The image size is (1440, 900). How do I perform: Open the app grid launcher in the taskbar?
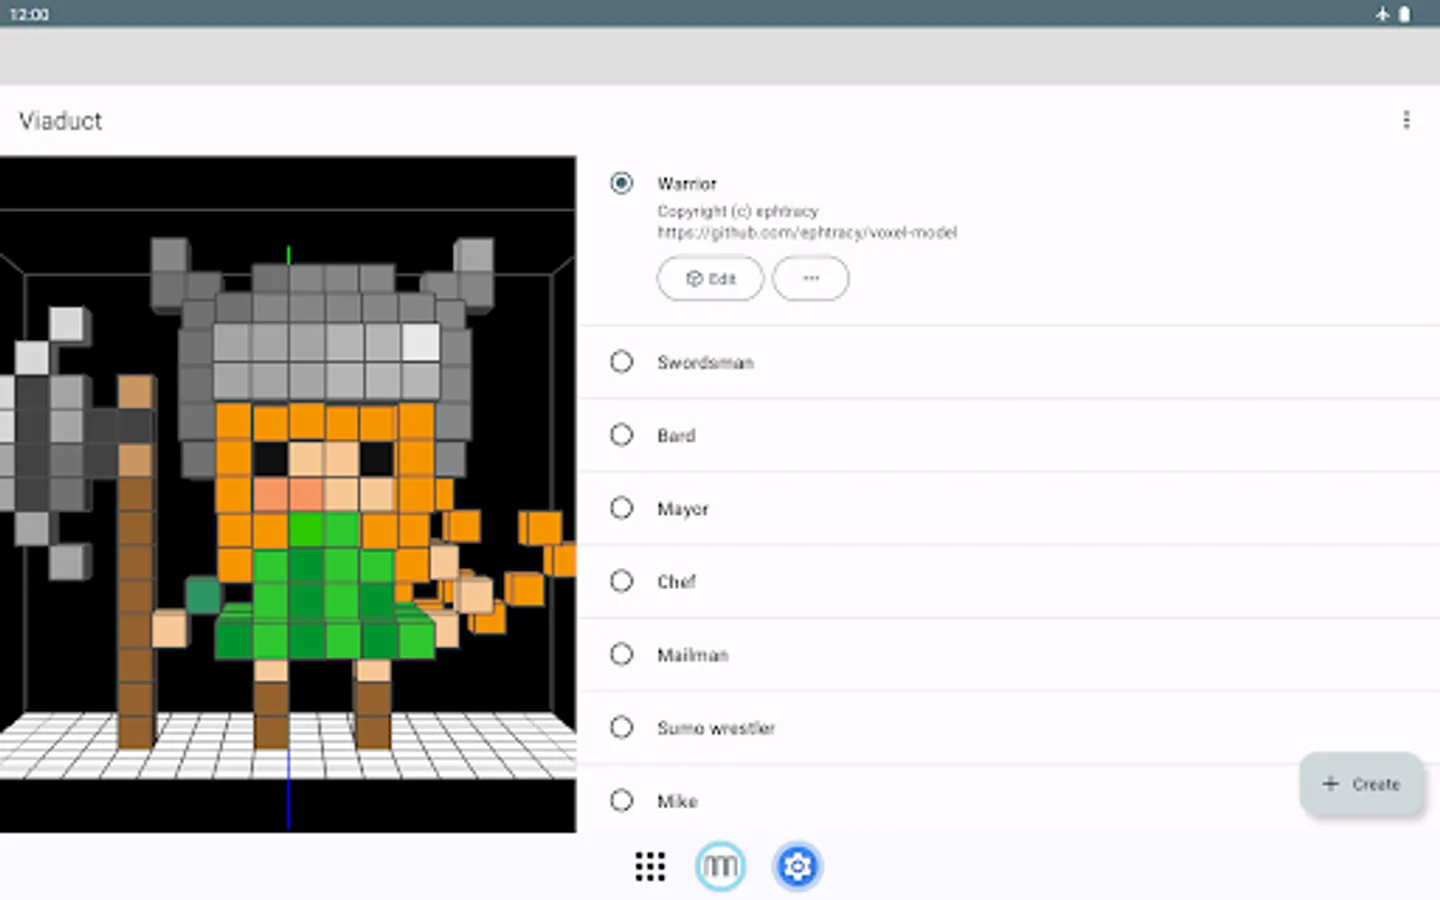point(649,866)
